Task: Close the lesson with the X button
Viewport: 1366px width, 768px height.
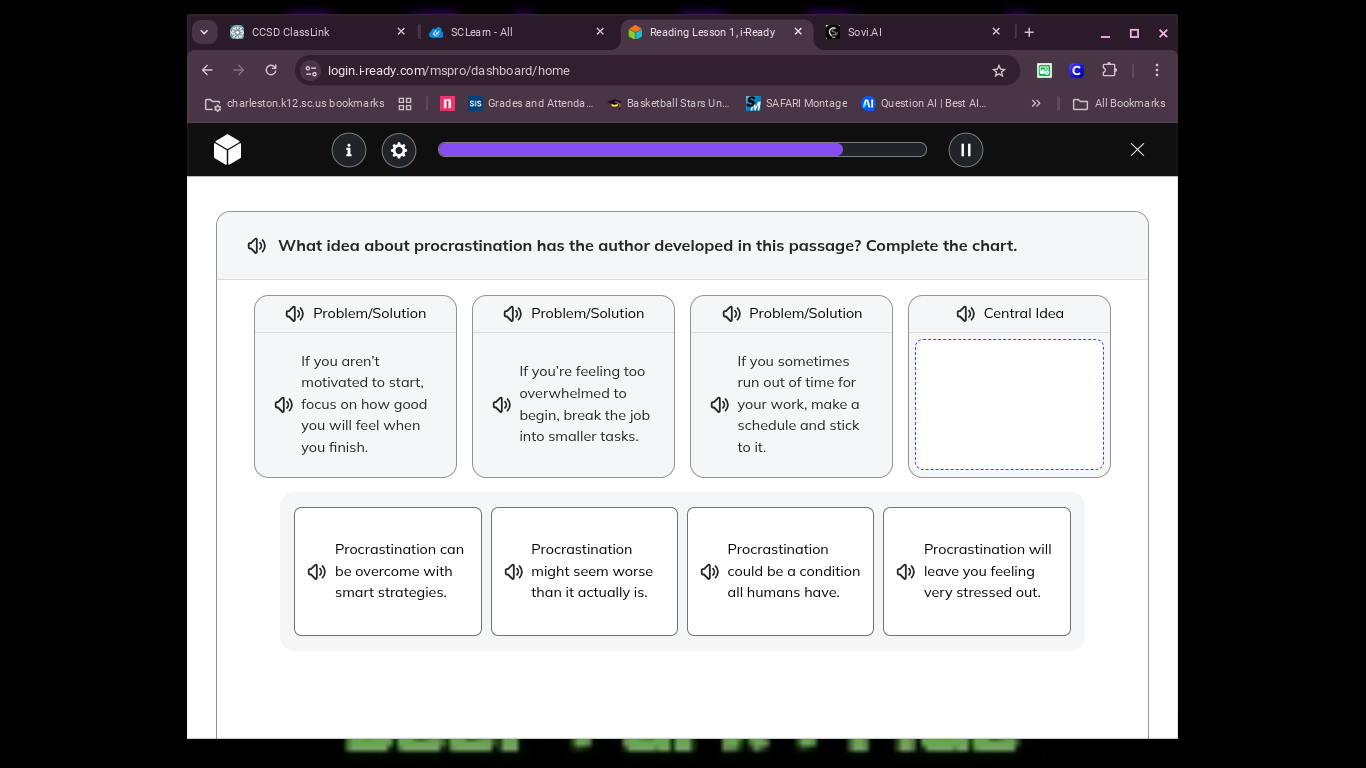Action: [x=1137, y=150]
